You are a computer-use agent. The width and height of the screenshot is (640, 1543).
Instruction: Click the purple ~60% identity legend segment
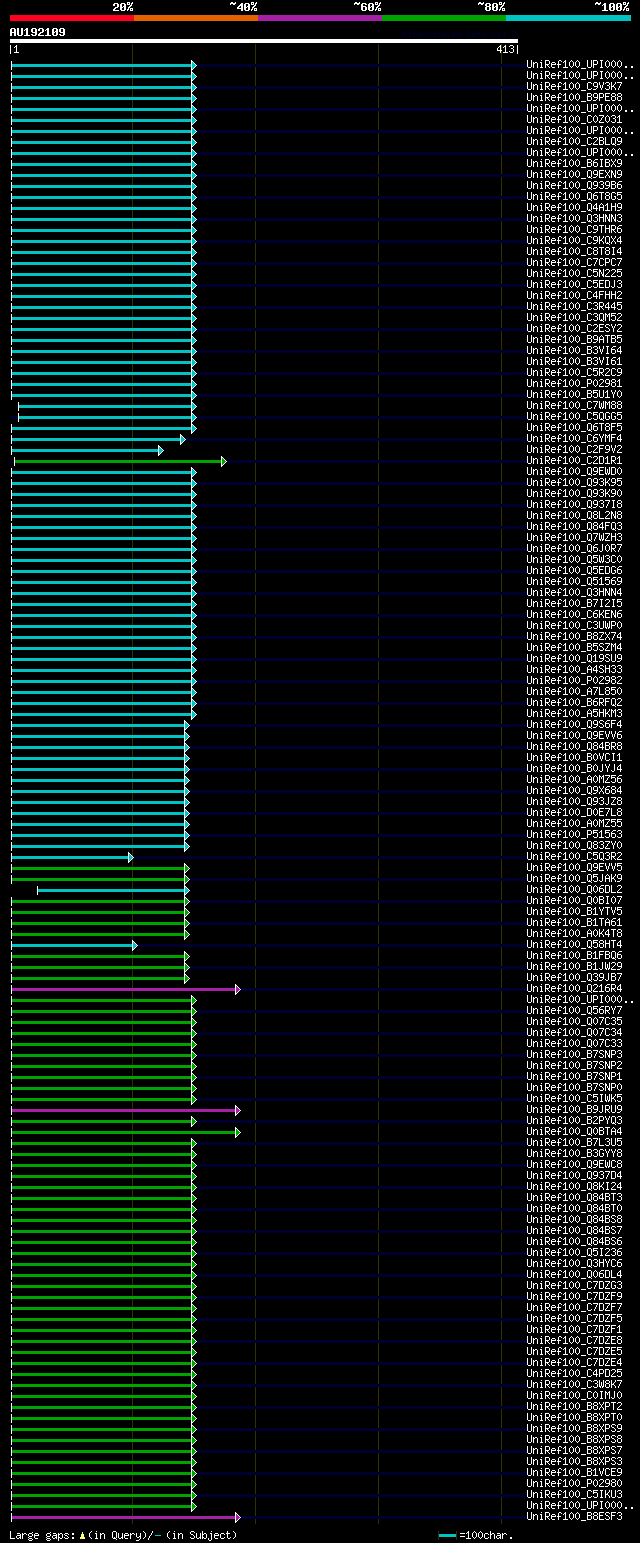pyautogui.click(x=320, y=18)
